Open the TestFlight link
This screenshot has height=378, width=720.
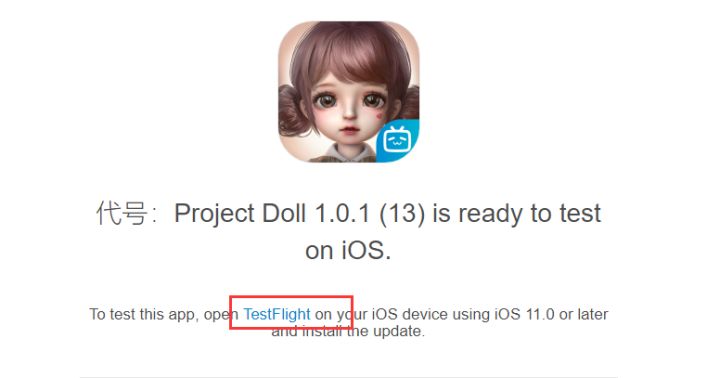coord(277,314)
